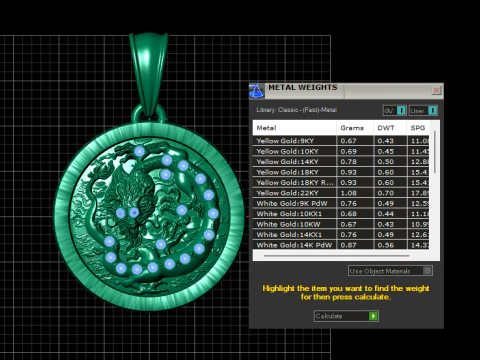Select the White Gold:10KX1 row
The height and width of the screenshot is (360, 480).
(341, 214)
